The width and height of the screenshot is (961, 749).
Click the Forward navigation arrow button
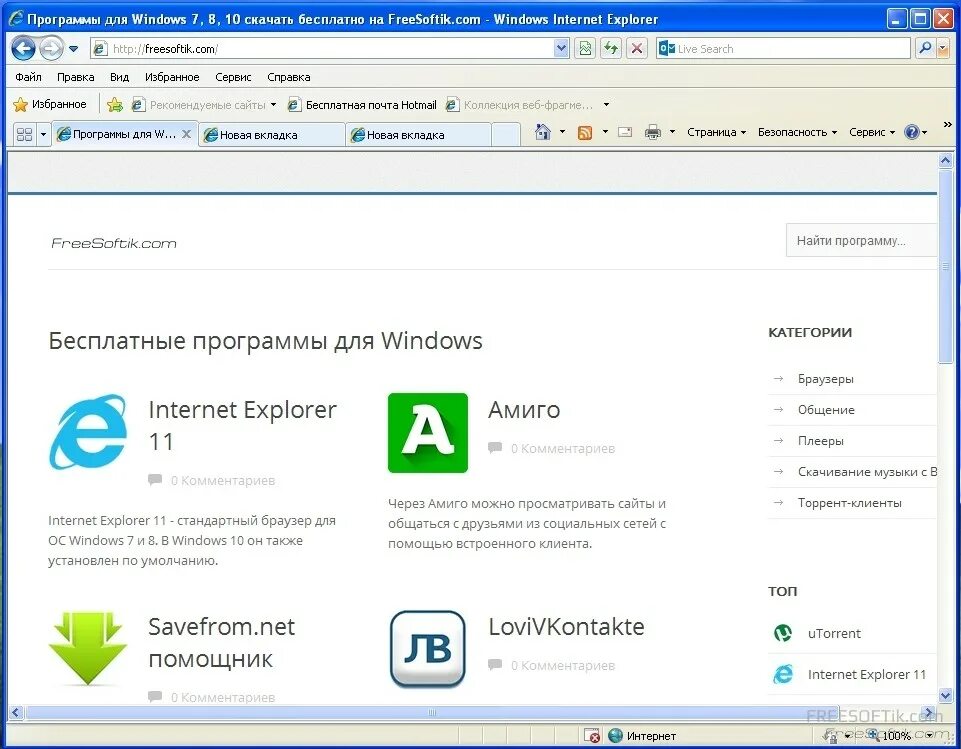click(x=51, y=48)
